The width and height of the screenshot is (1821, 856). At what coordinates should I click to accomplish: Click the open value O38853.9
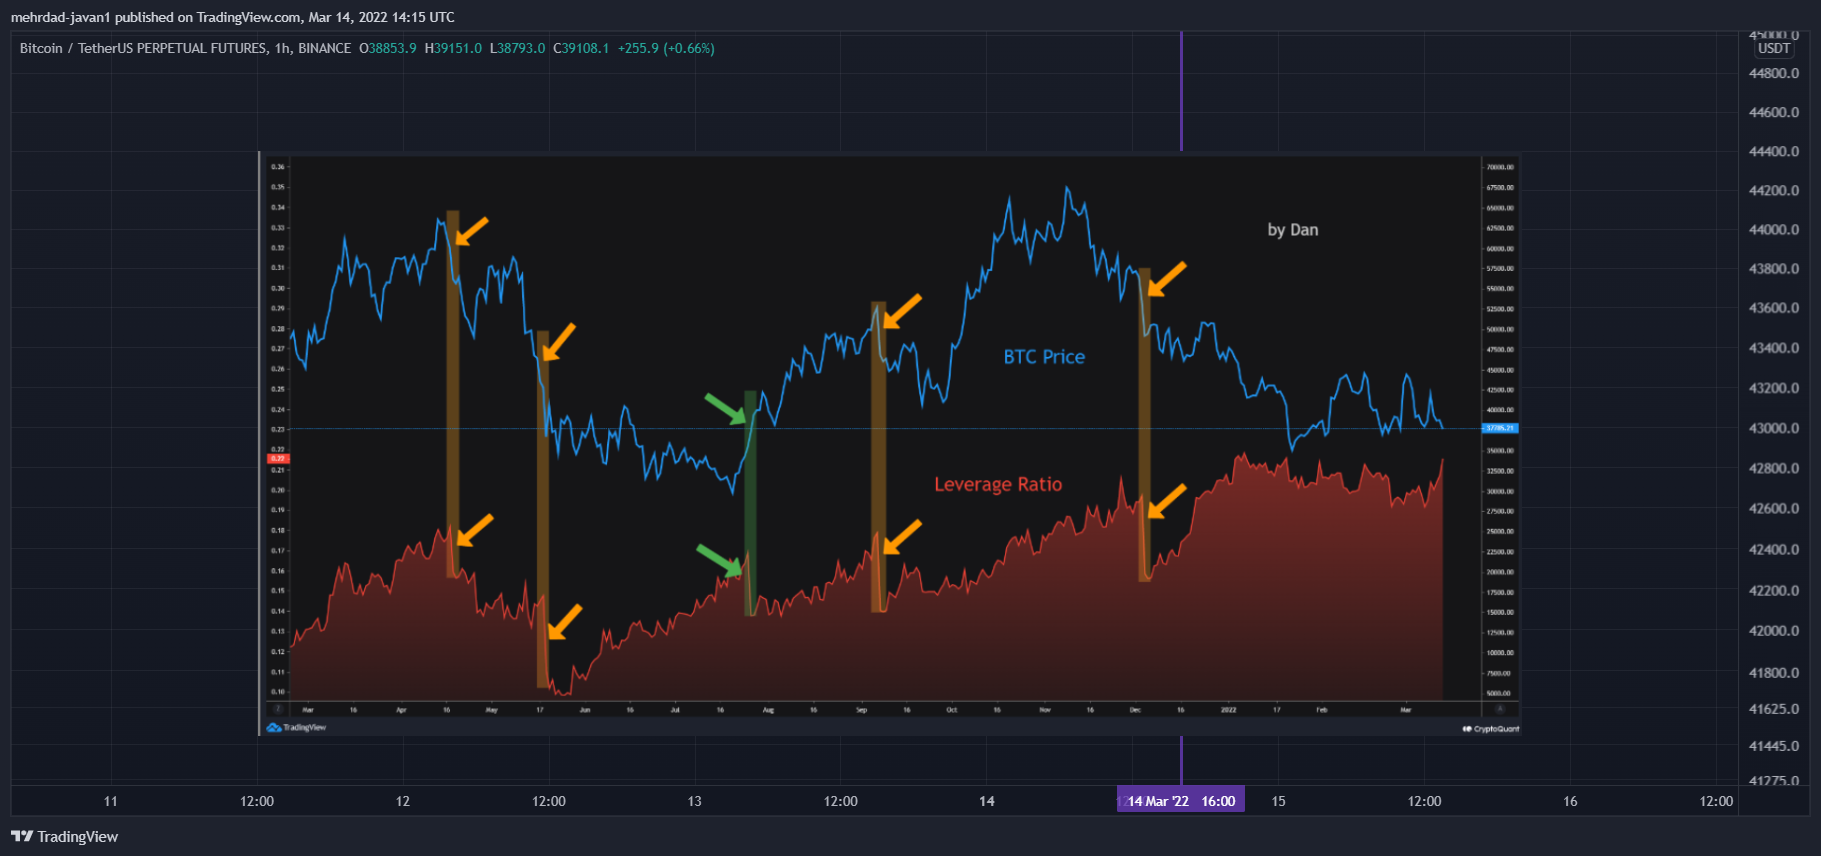(x=388, y=48)
